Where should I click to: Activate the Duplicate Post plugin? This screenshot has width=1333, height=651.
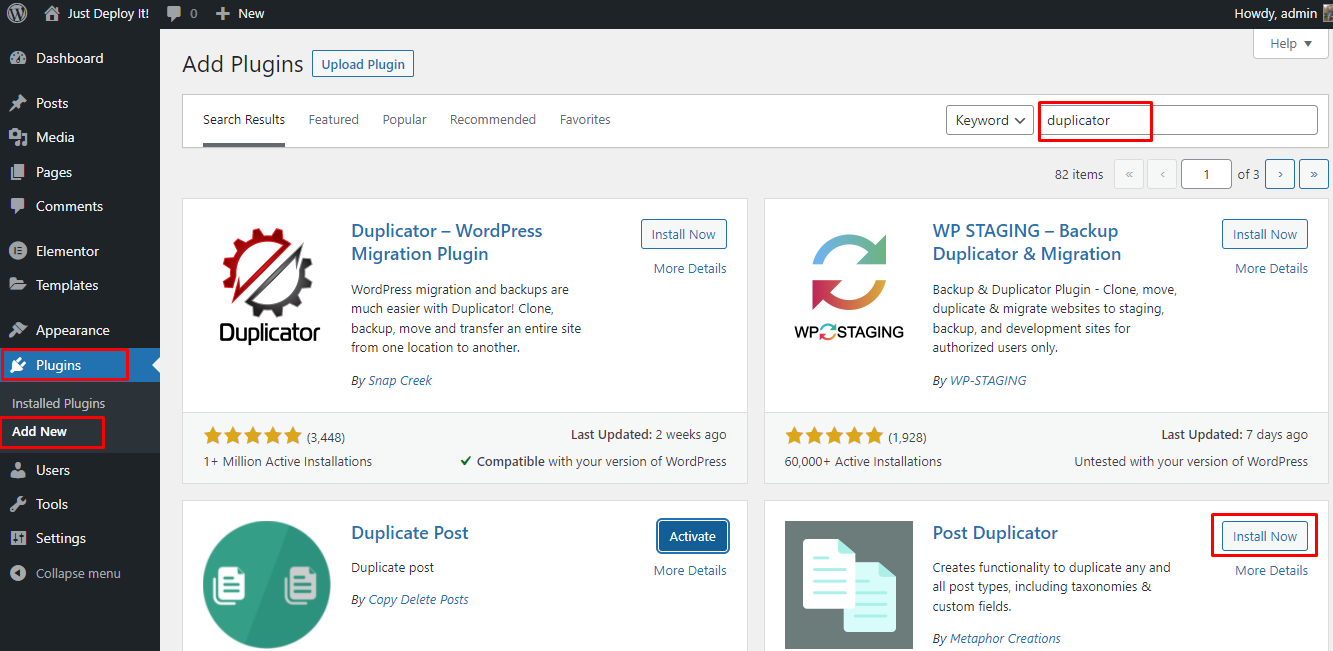click(x=693, y=536)
